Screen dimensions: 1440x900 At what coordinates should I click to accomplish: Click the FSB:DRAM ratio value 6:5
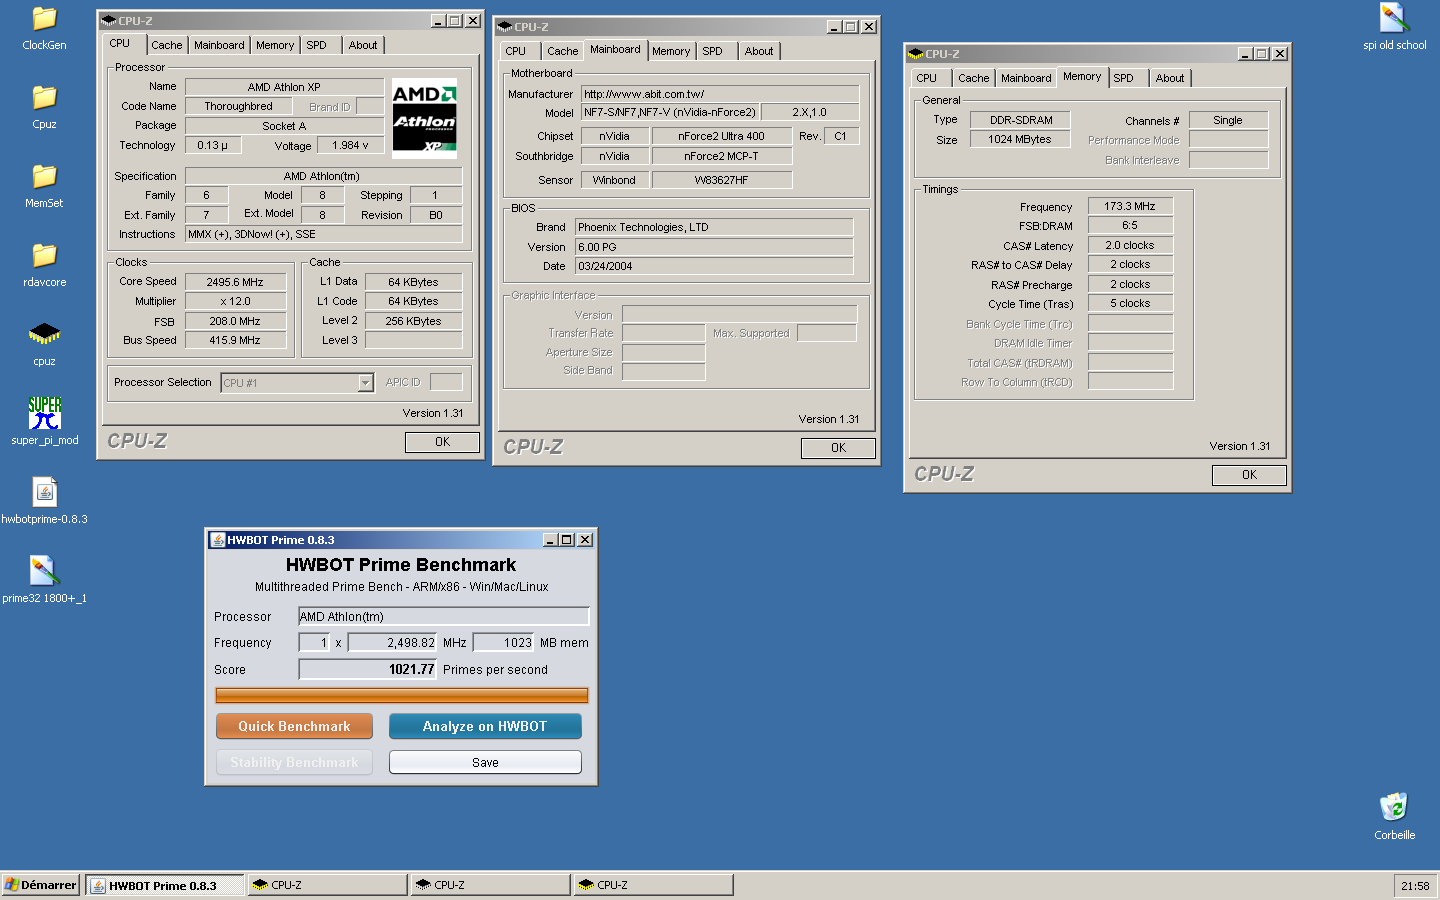pos(1130,225)
